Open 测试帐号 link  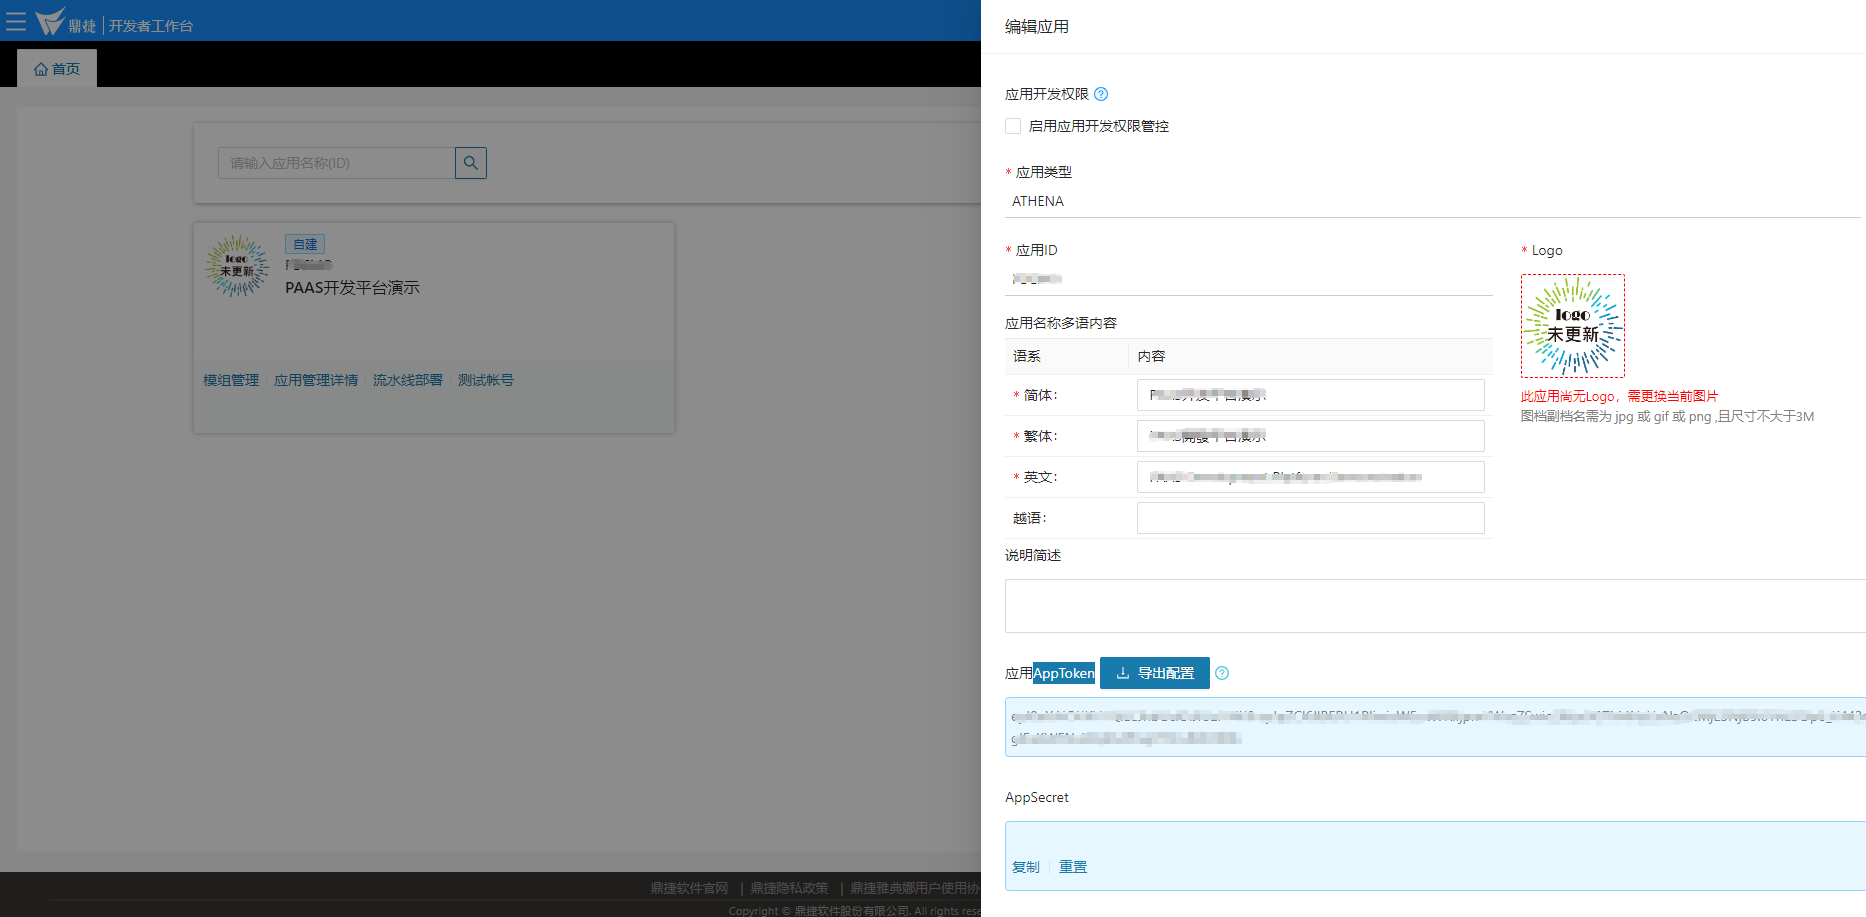[486, 380]
